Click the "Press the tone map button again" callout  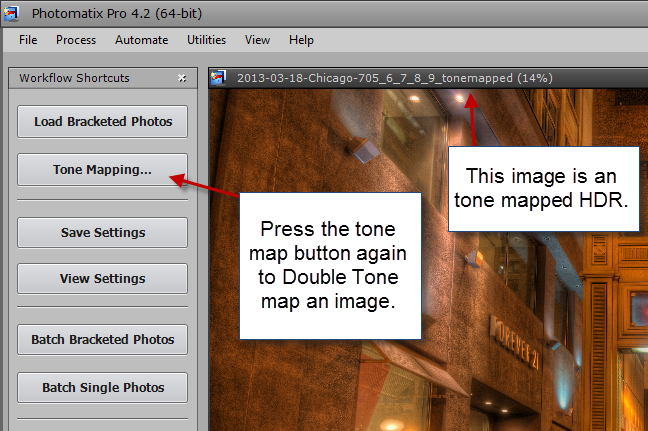(330, 266)
